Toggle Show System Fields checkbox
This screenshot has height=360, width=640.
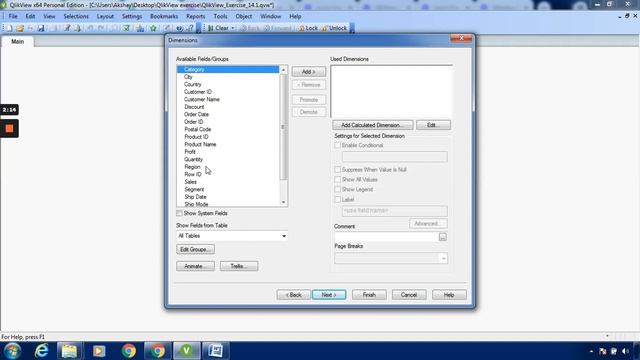coord(179,213)
